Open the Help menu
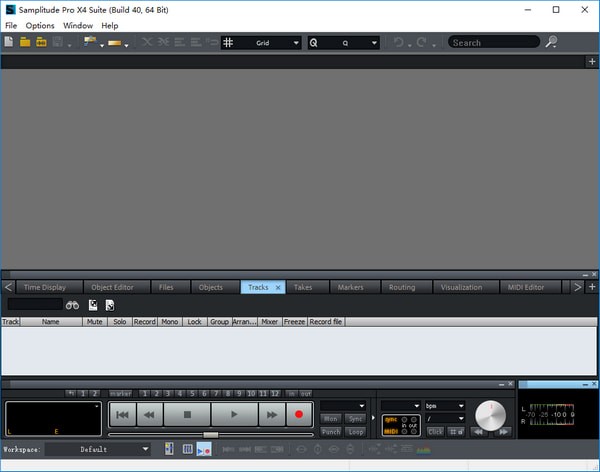This screenshot has height=472, width=600. [x=109, y=26]
